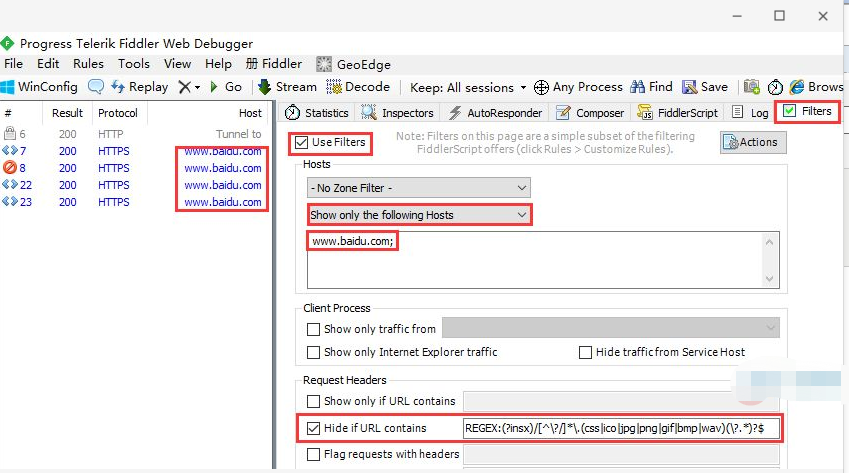The height and width of the screenshot is (473, 849).
Task: Sort by the Protocol column header
Action: (118, 113)
